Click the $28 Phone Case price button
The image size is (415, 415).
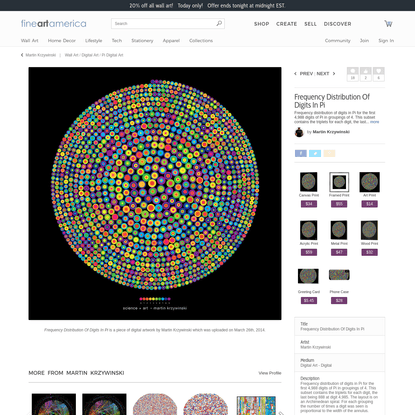click(339, 301)
